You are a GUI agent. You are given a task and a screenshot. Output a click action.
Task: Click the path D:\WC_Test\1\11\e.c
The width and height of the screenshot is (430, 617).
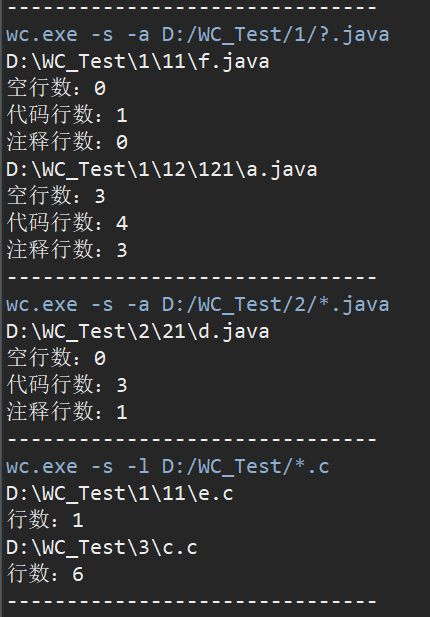120,494
